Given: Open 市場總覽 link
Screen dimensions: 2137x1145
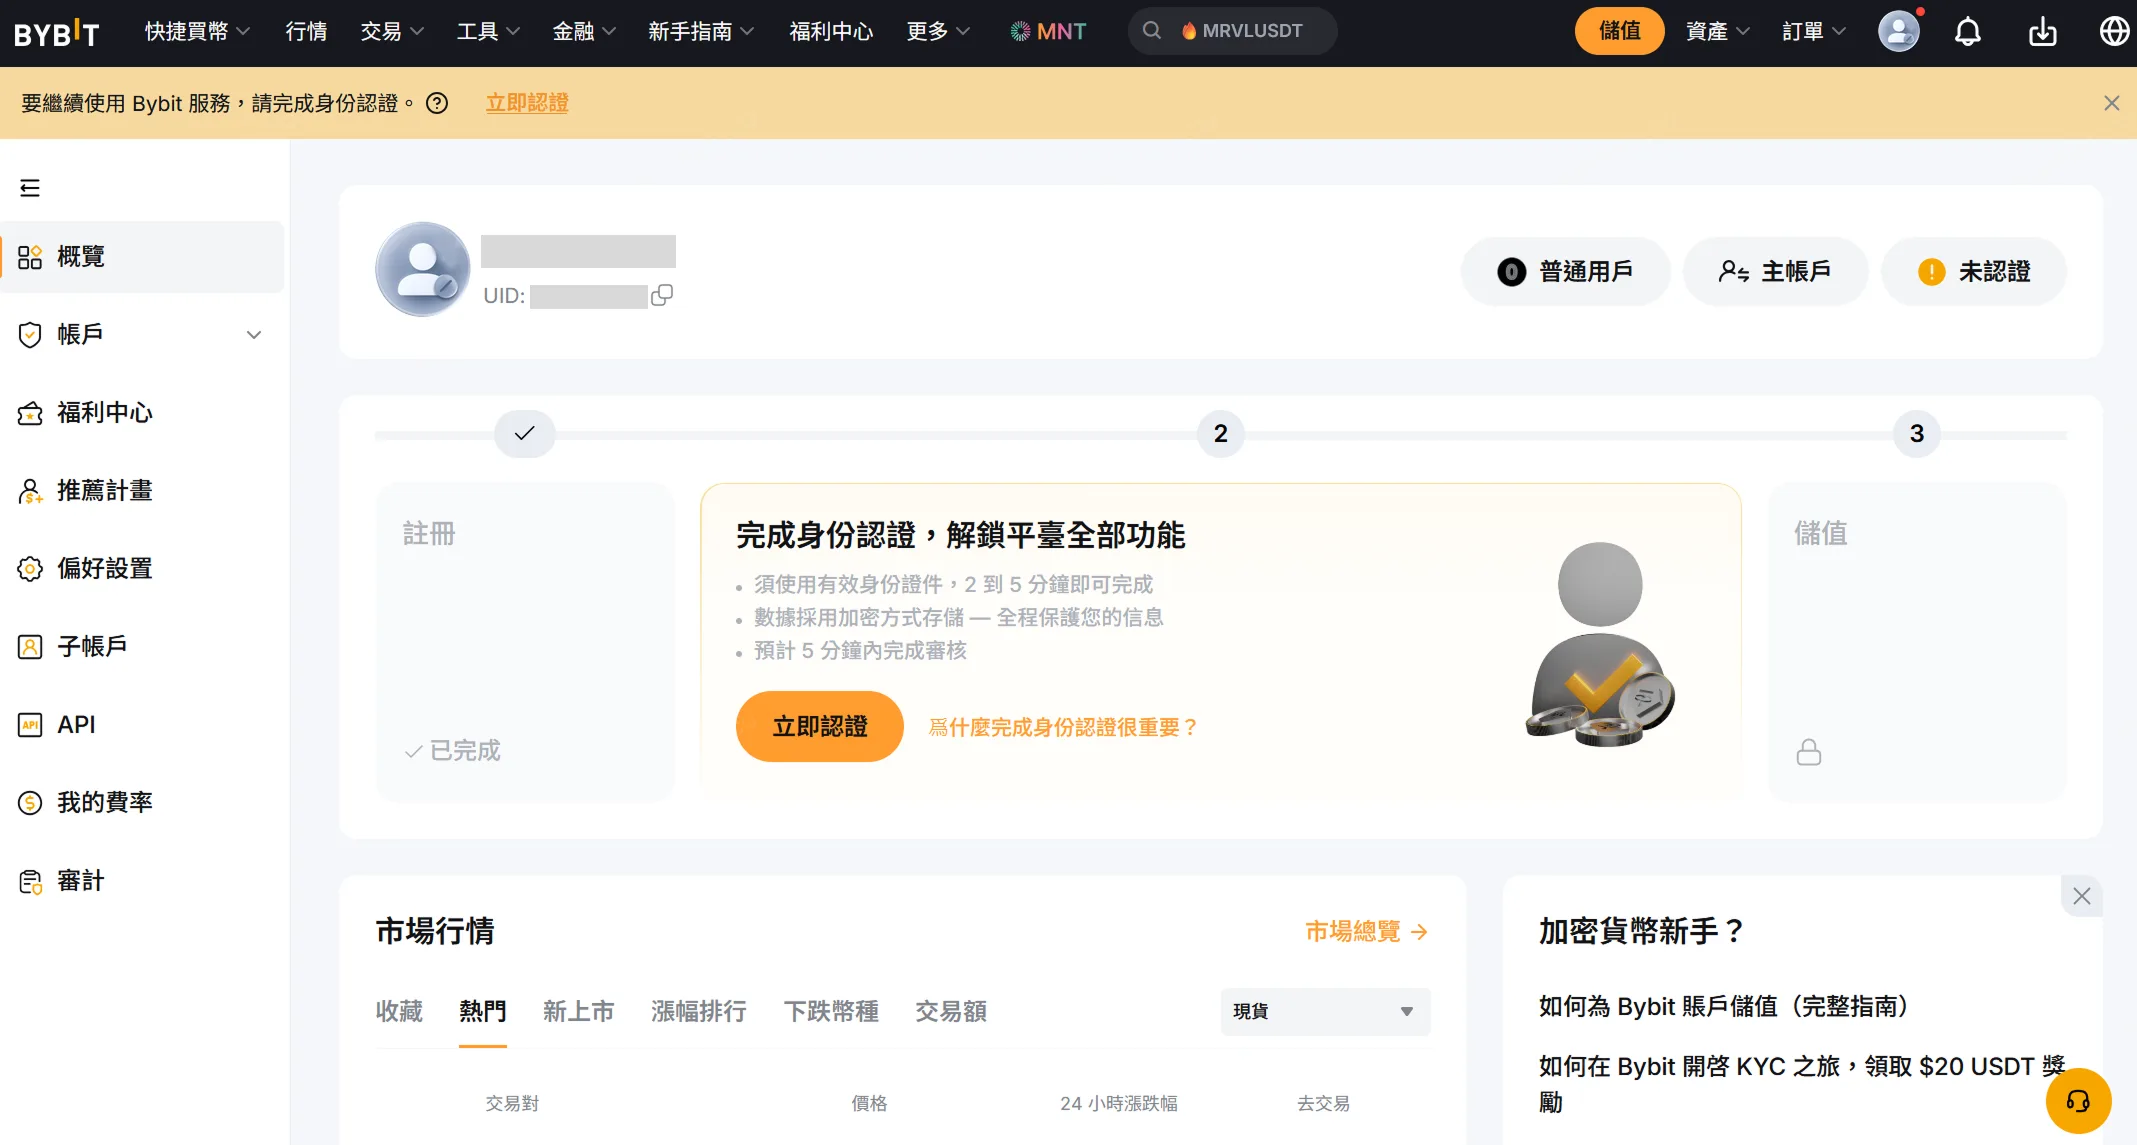Looking at the screenshot, I should [1366, 932].
